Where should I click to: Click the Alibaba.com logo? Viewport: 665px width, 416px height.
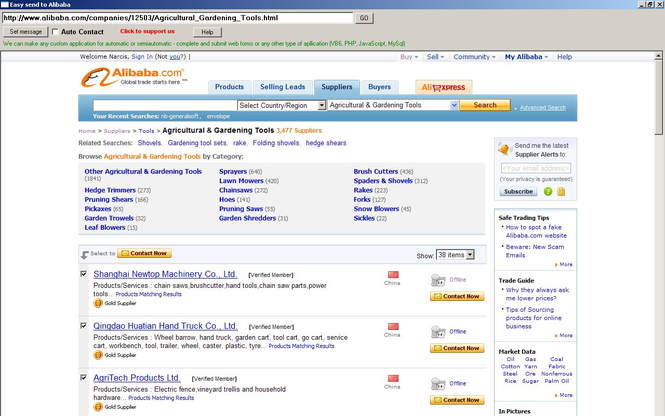point(134,77)
